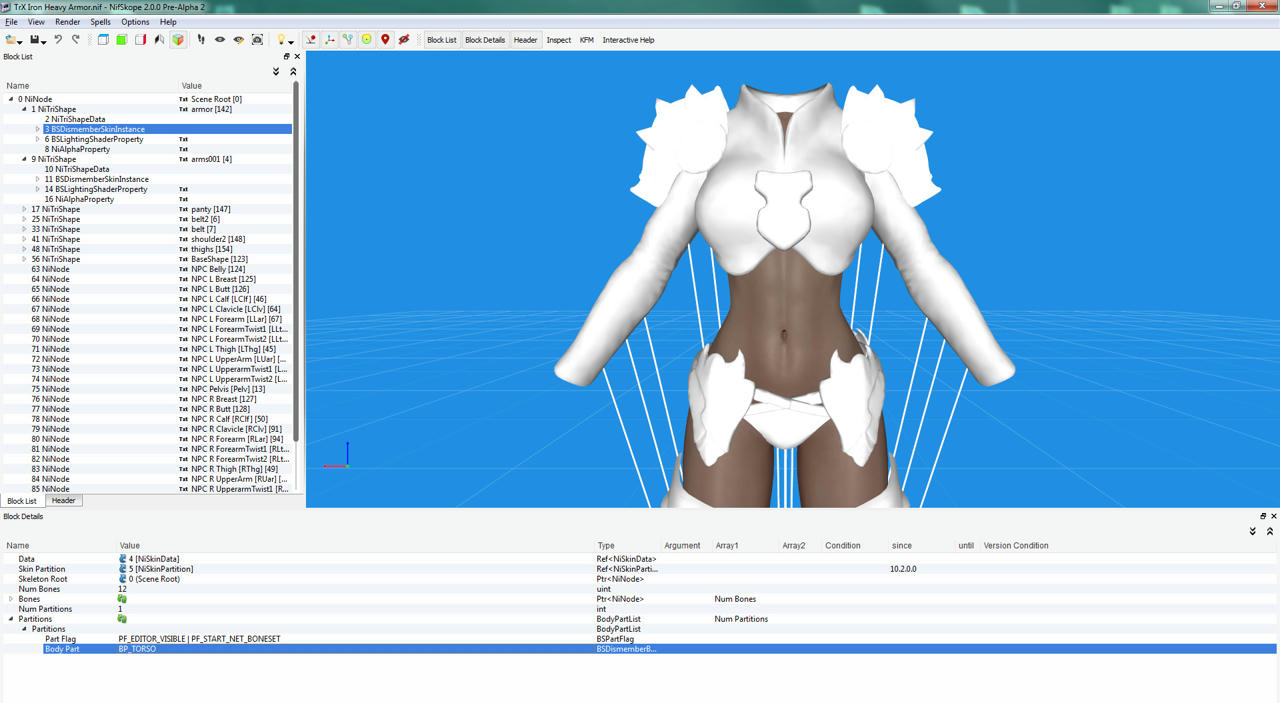Click the Undo arrow icon
The image size is (1280, 703).
(x=58, y=40)
